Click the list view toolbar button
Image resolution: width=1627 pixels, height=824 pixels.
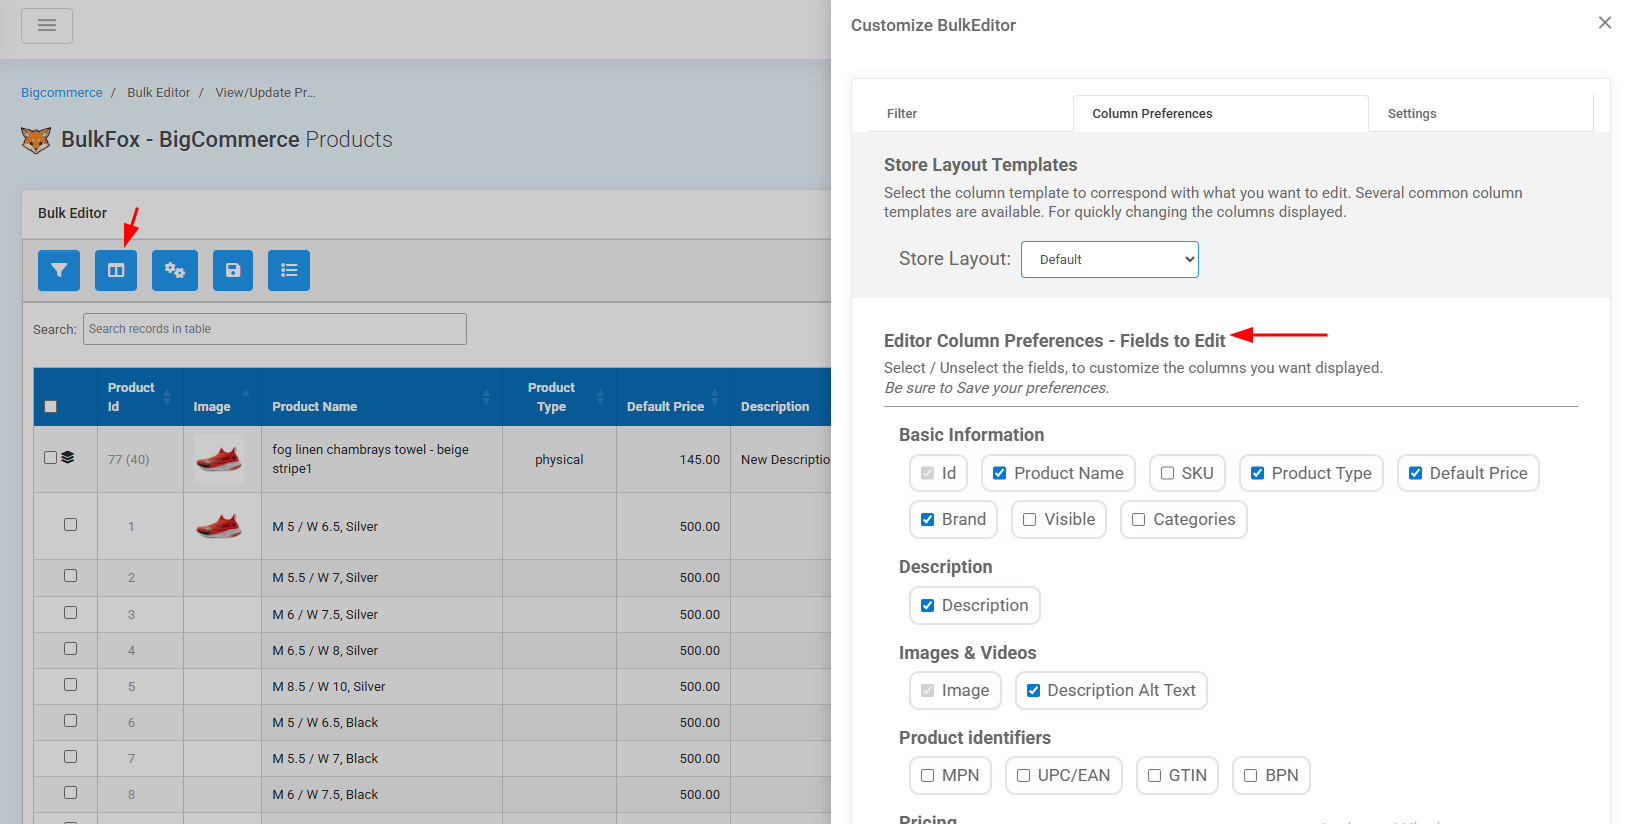tap(289, 270)
